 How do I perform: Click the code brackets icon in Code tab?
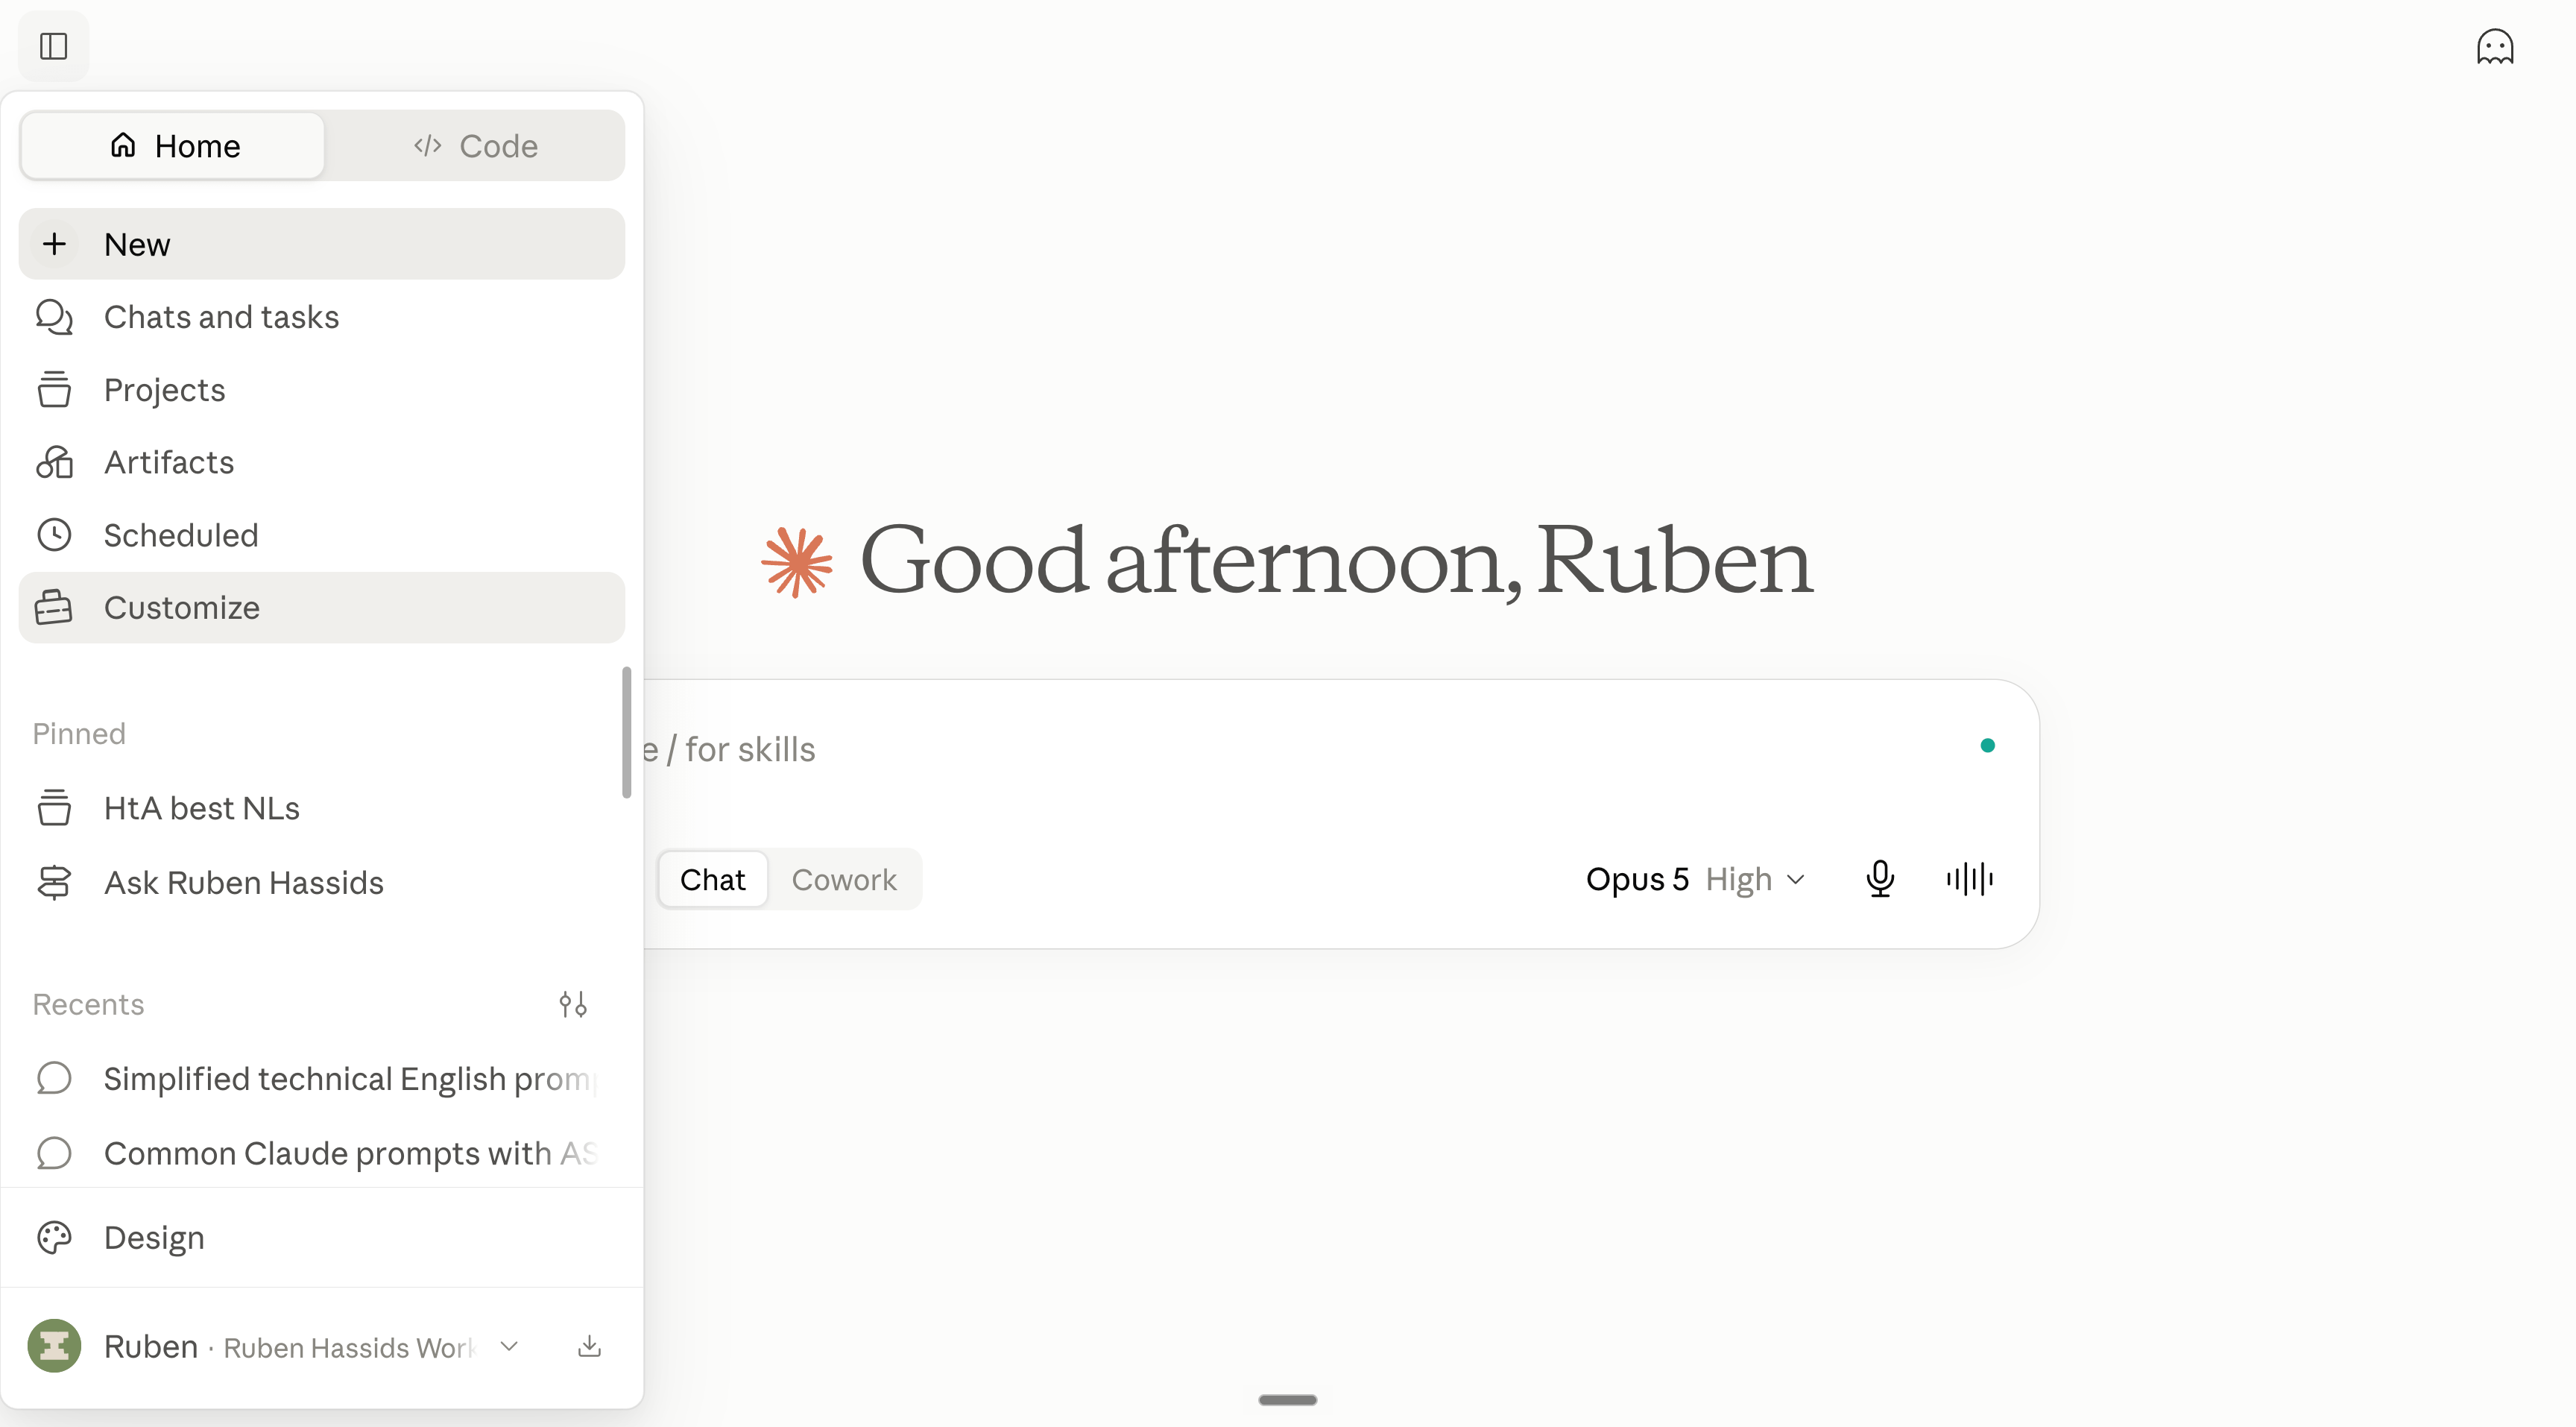[427, 146]
